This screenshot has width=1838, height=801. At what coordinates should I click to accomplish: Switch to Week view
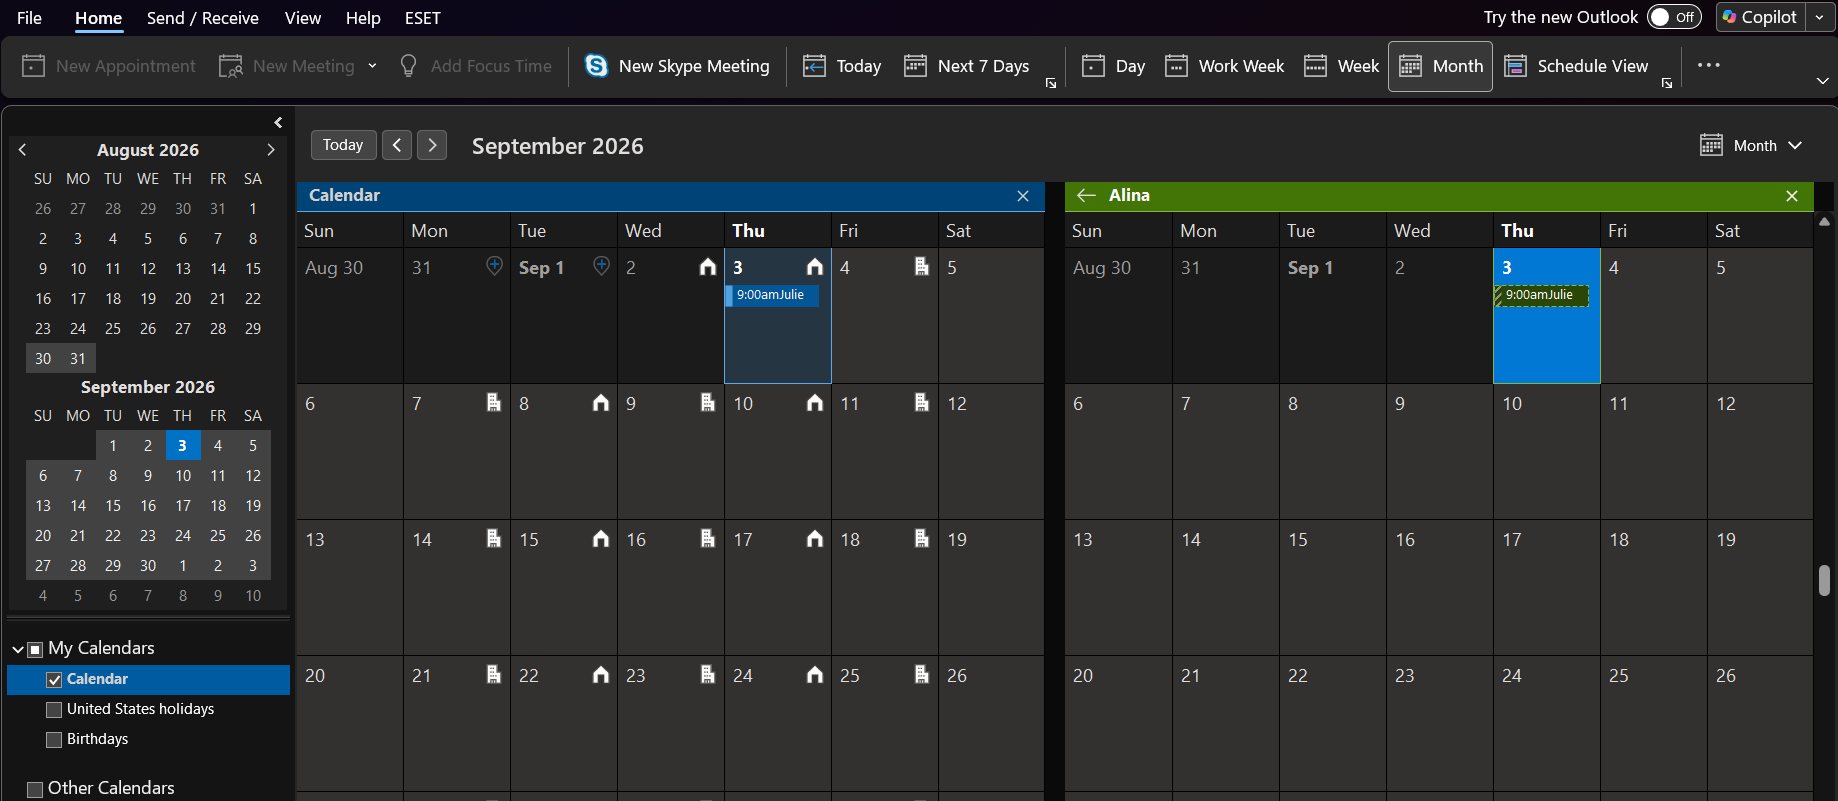1342,66
